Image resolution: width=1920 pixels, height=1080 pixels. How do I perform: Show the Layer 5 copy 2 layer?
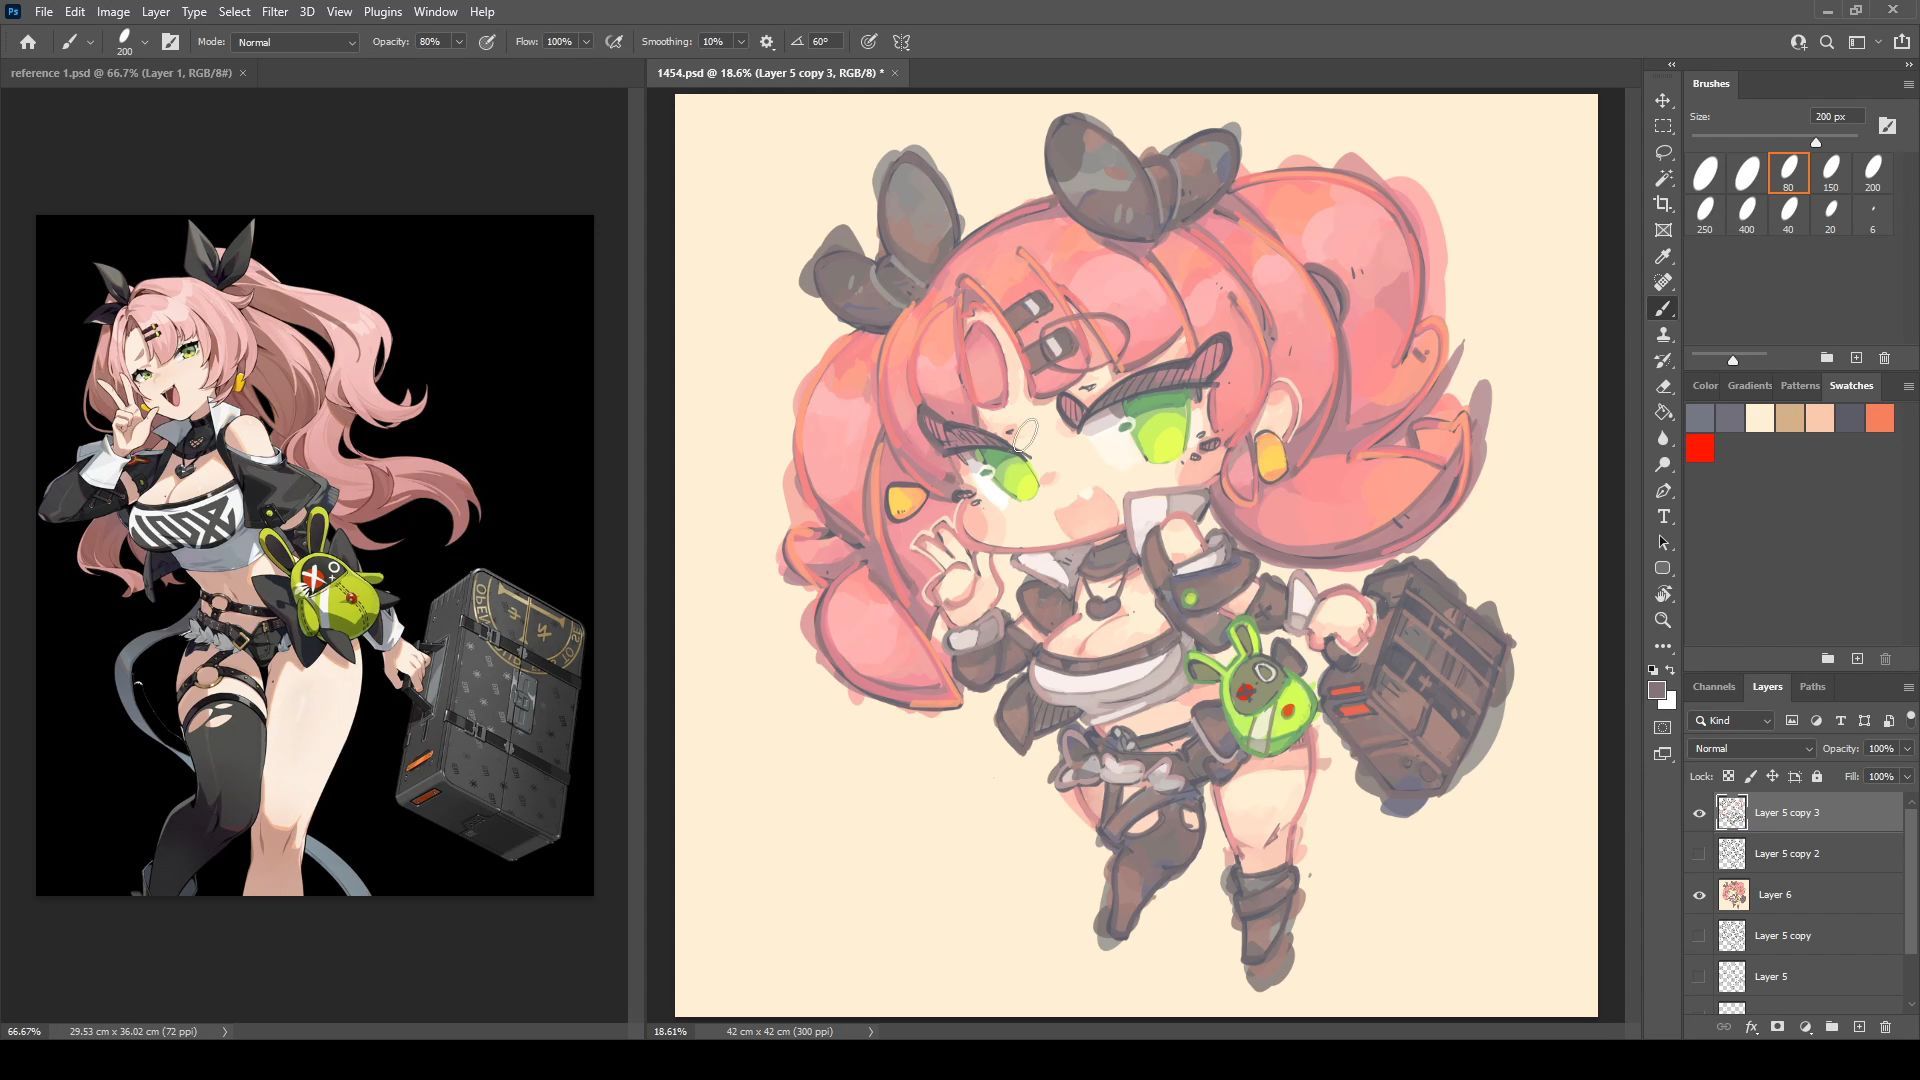click(1699, 854)
